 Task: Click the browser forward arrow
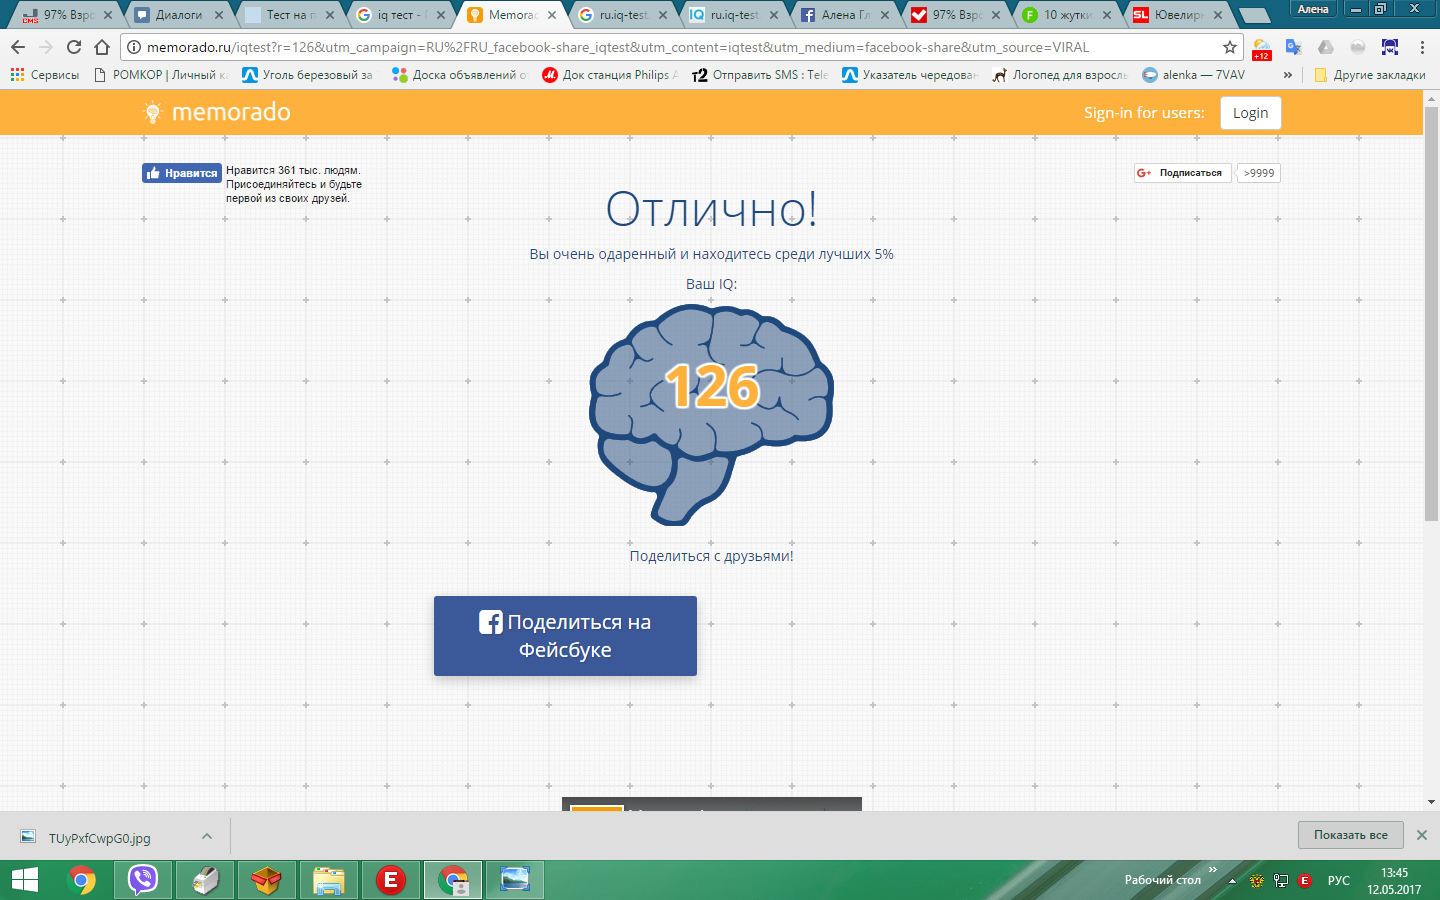(46, 47)
